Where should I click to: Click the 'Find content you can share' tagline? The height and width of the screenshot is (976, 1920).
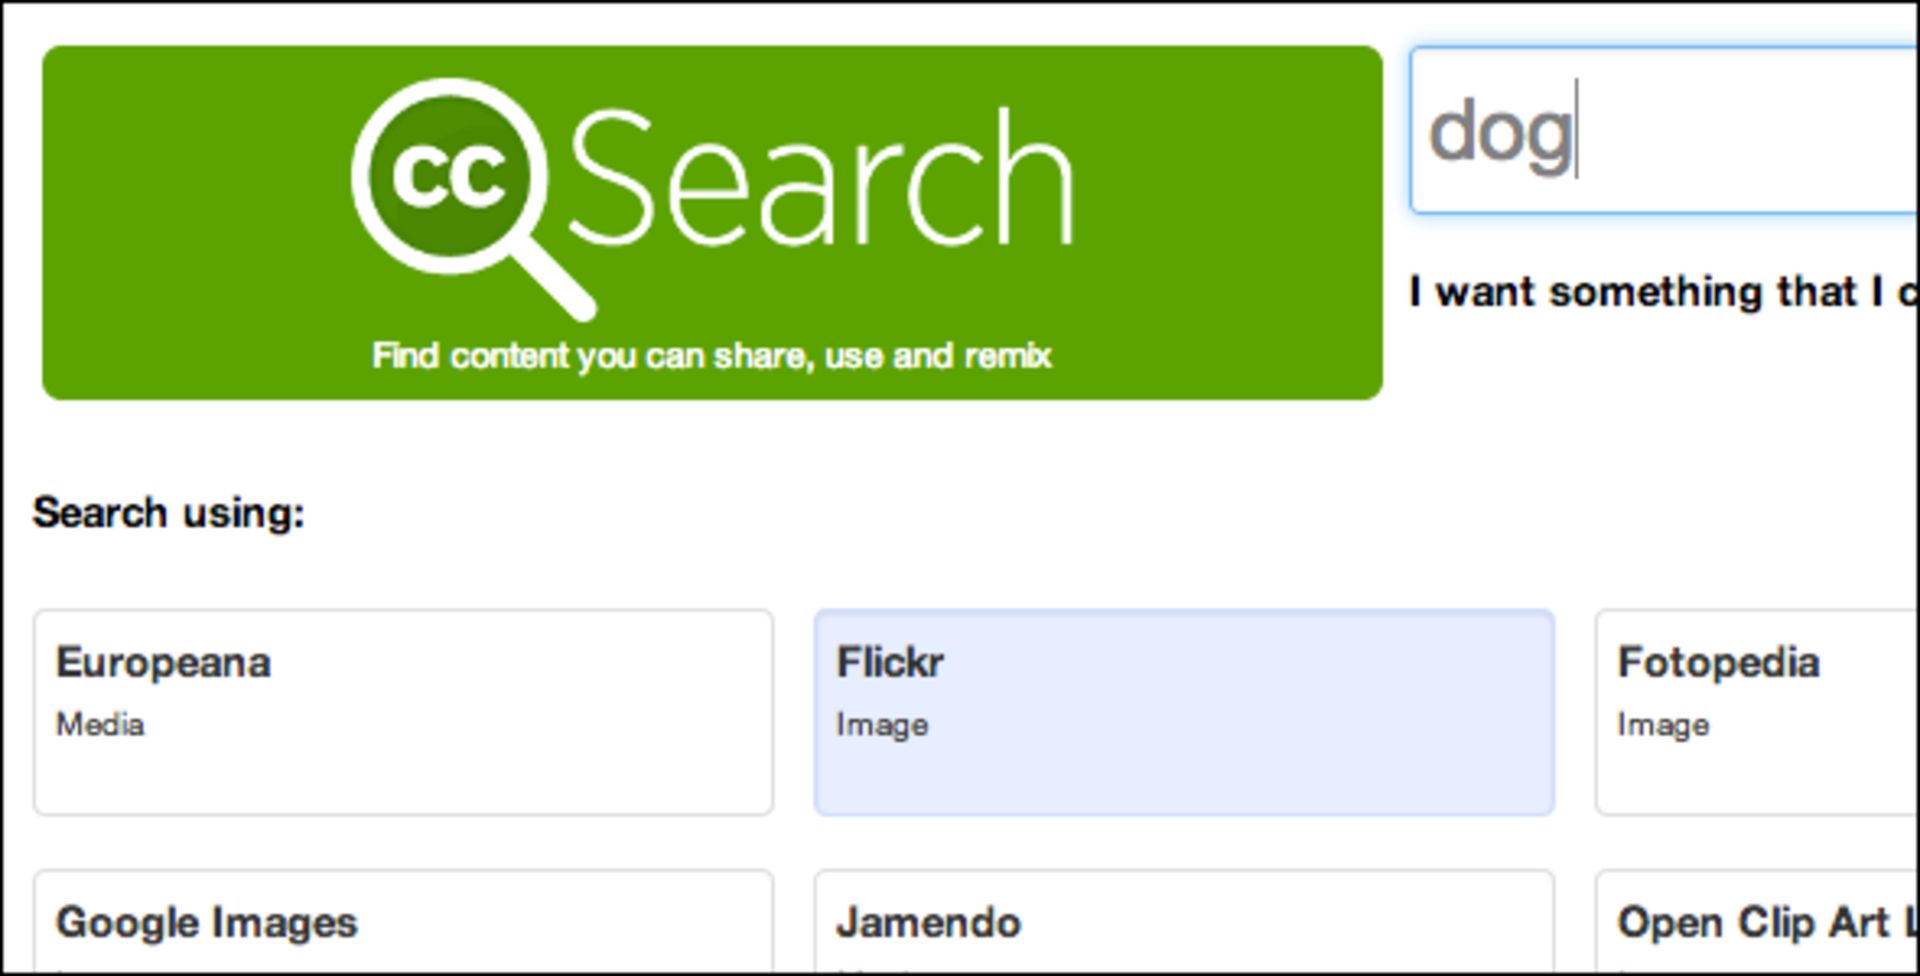tap(712, 355)
